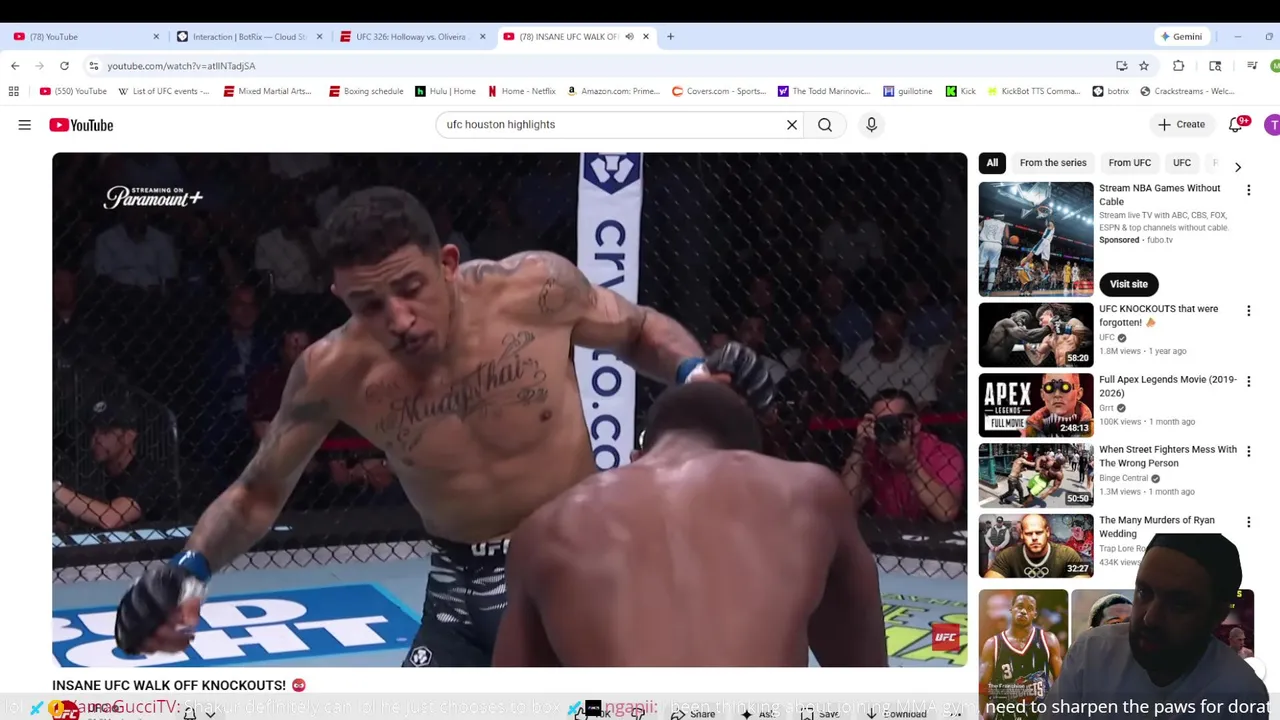Image resolution: width=1280 pixels, height=720 pixels.
Task: Open the YouTube hamburger guide menu
Action: click(x=24, y=125)
